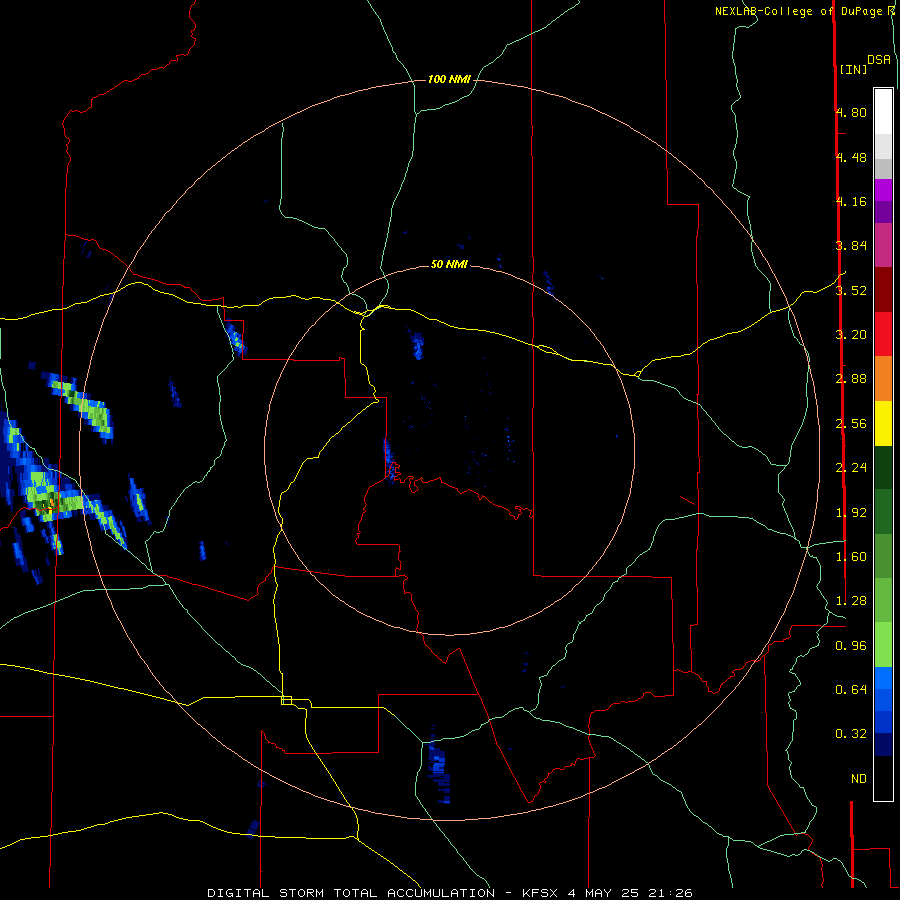The image size is (900, 900).
Task: Click the "3.52" legend value
Action: coord(851,290)
